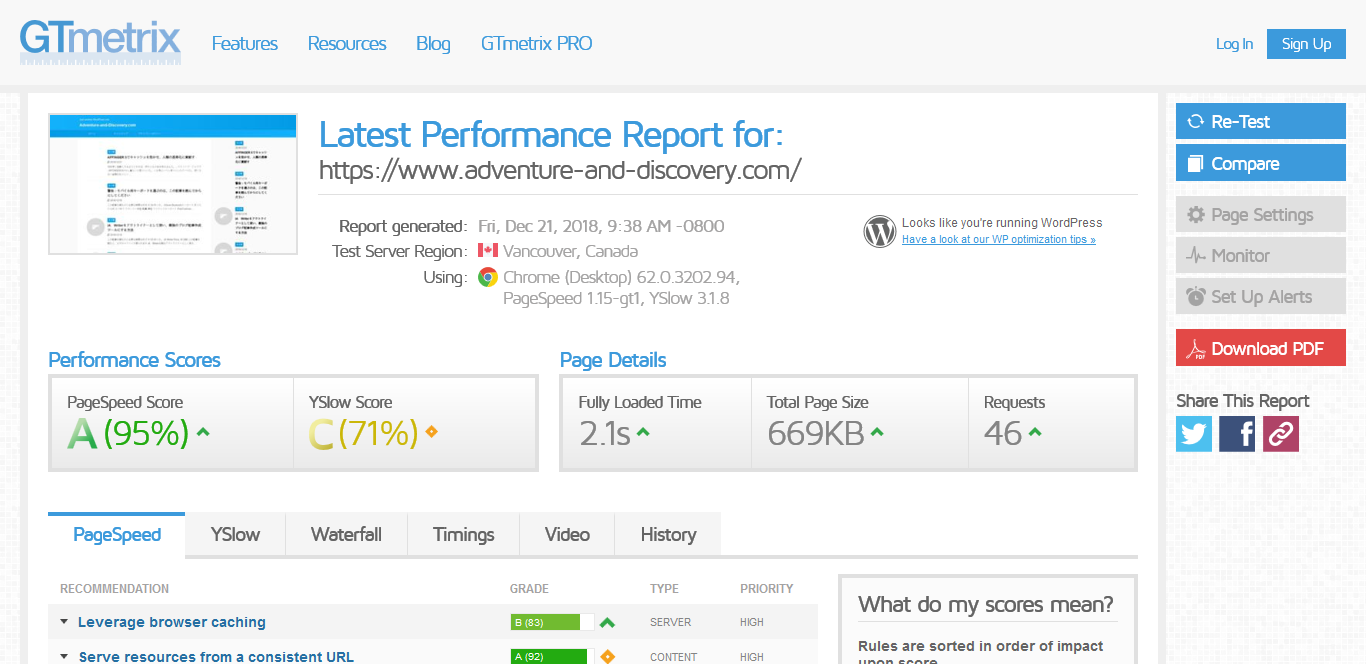This screenshot has height=664, width=1366.
Task: Click the A (92) grade bar
Action: [552, 657]
